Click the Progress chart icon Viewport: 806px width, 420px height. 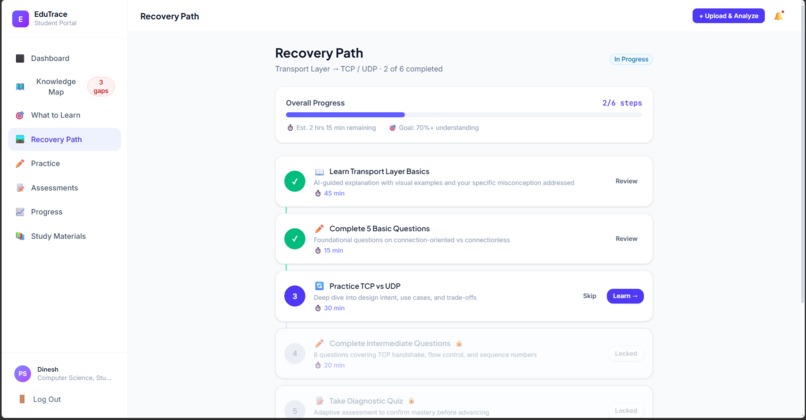click(x=20, y=212)
